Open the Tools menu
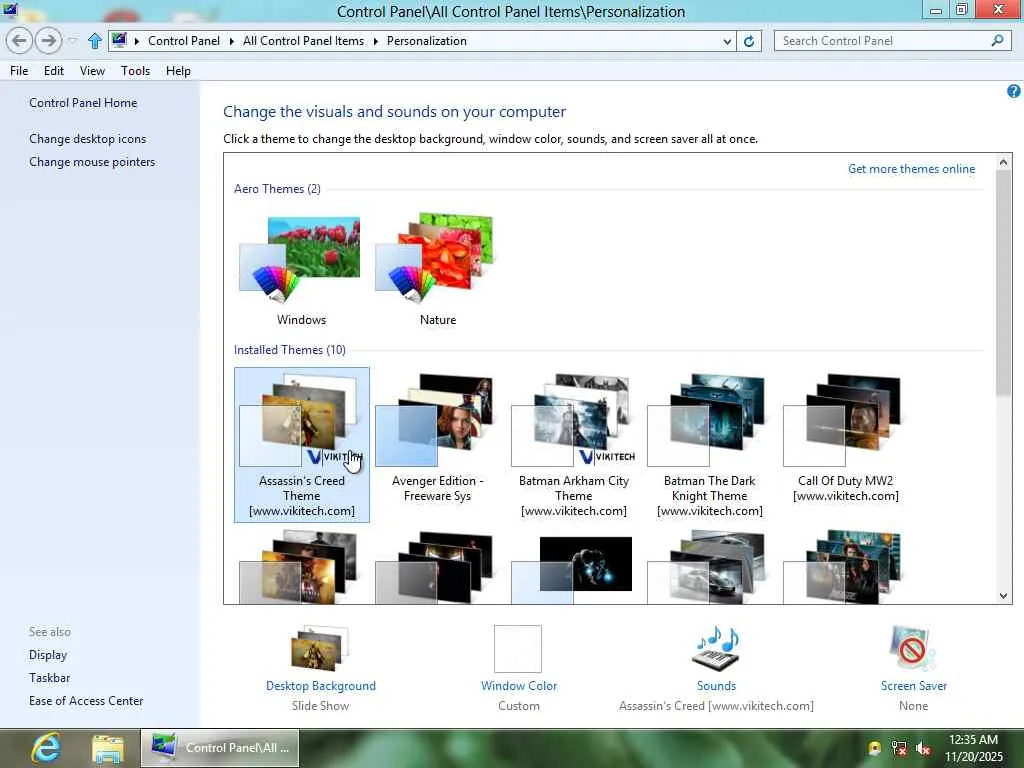1024x768 pixels. click(135, 71)
